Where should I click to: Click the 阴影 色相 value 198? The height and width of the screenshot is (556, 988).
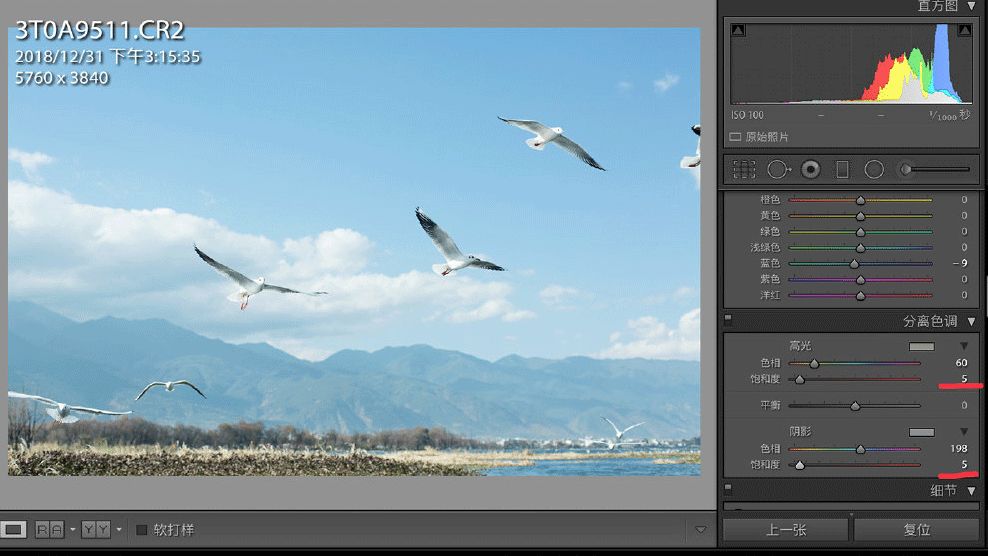(x=958, y=449)
